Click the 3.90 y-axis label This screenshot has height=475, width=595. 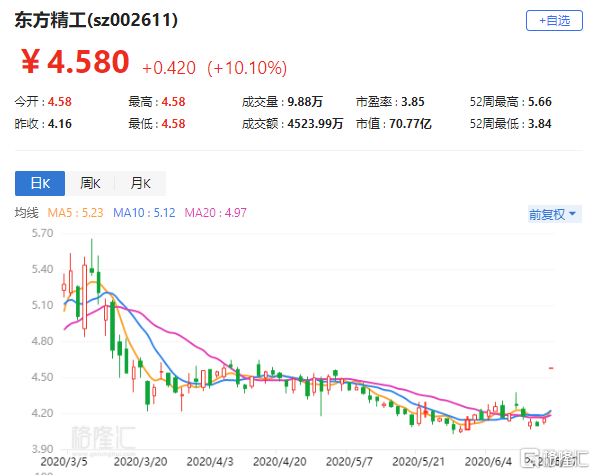(42, 449)
